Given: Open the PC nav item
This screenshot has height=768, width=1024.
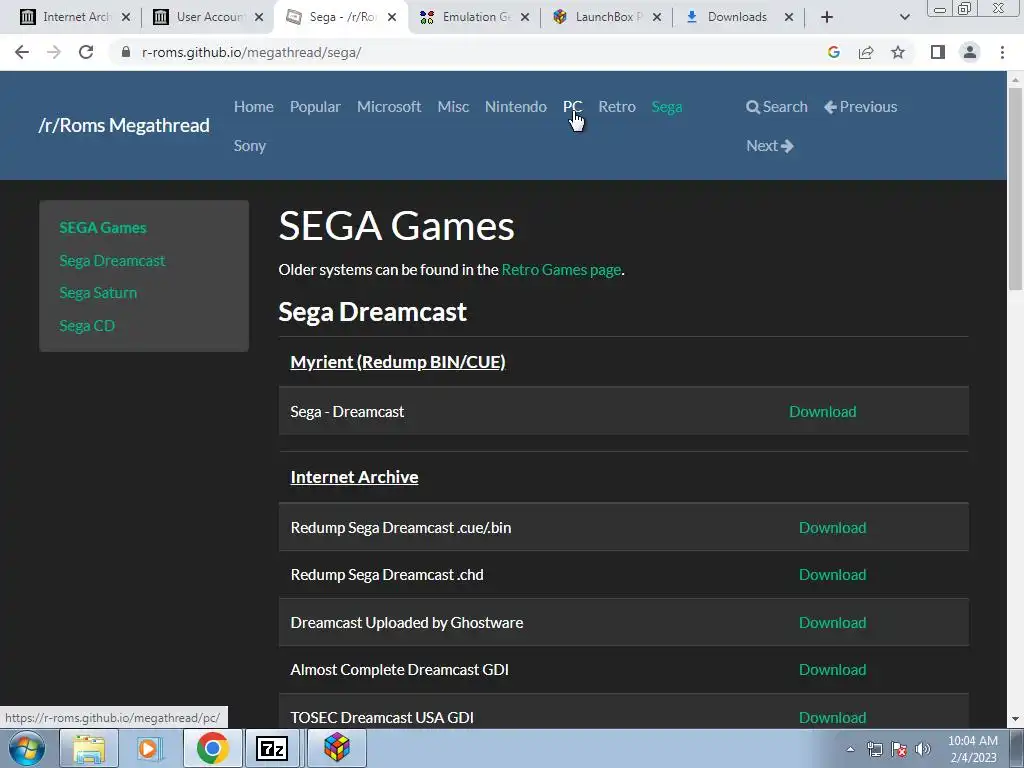Looking at the screenshot, I should pos(572,106).
